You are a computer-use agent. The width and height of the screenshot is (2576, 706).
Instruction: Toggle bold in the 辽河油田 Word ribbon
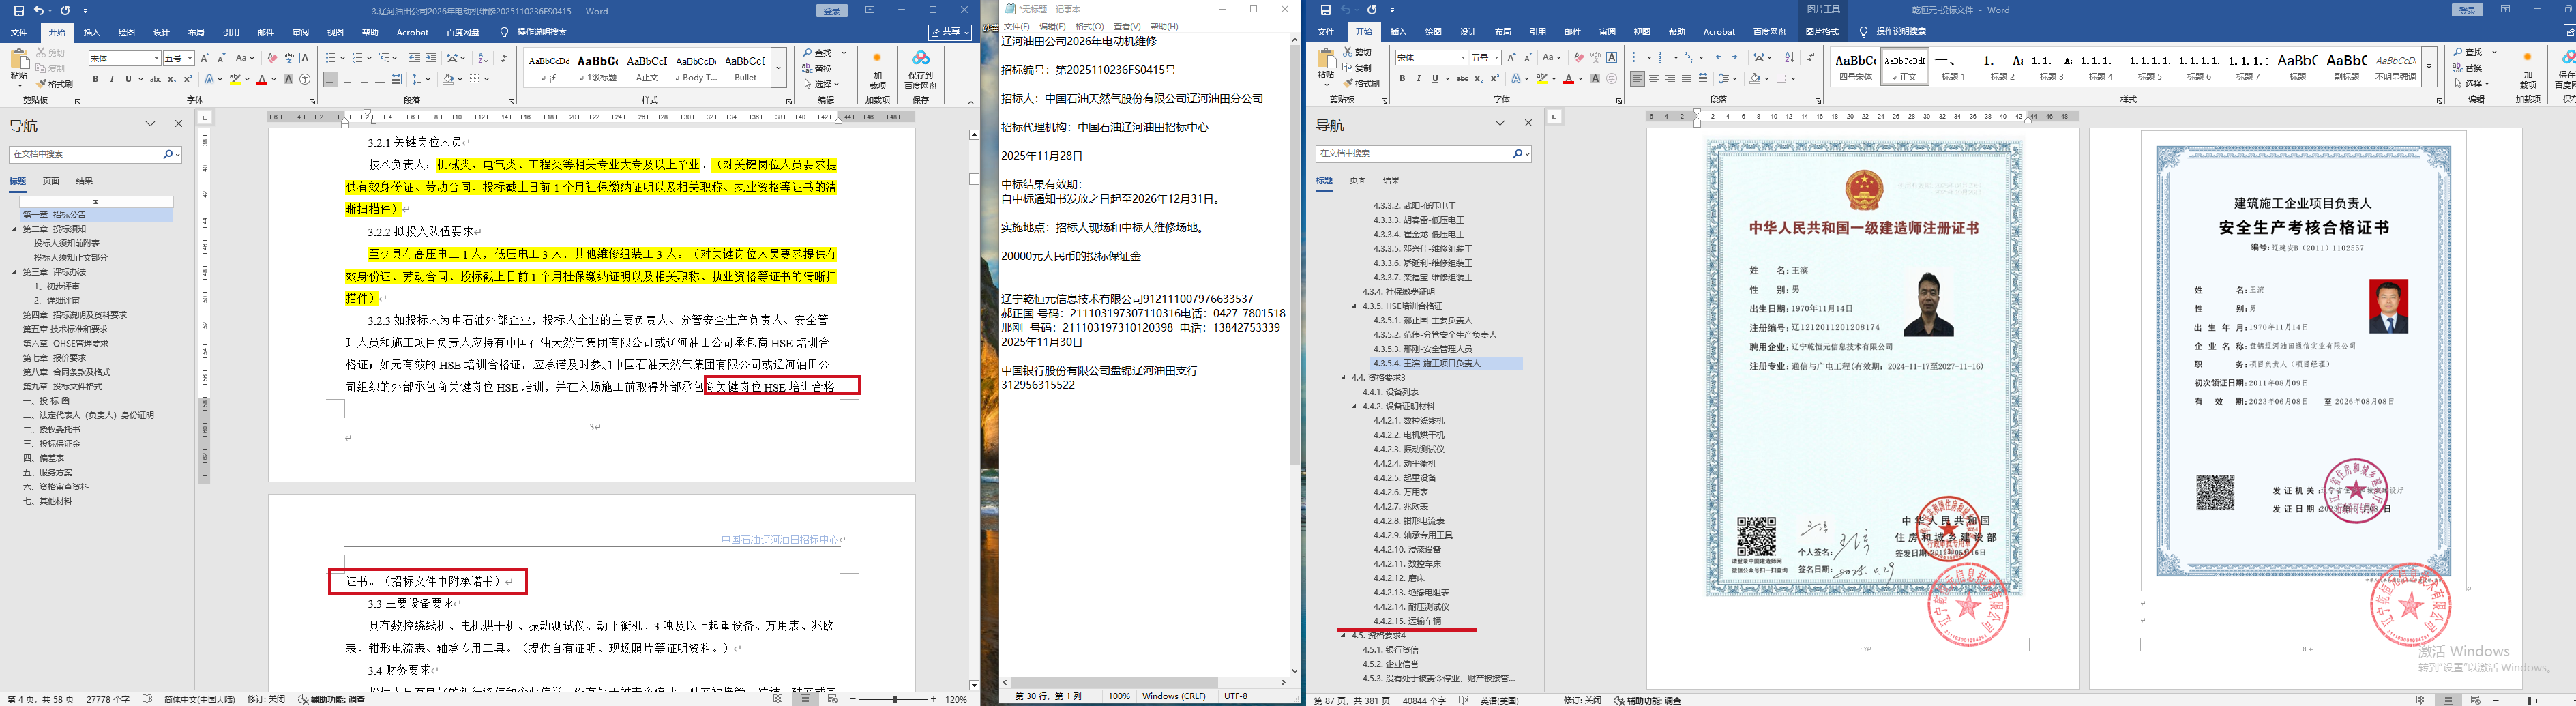(96, 79)
